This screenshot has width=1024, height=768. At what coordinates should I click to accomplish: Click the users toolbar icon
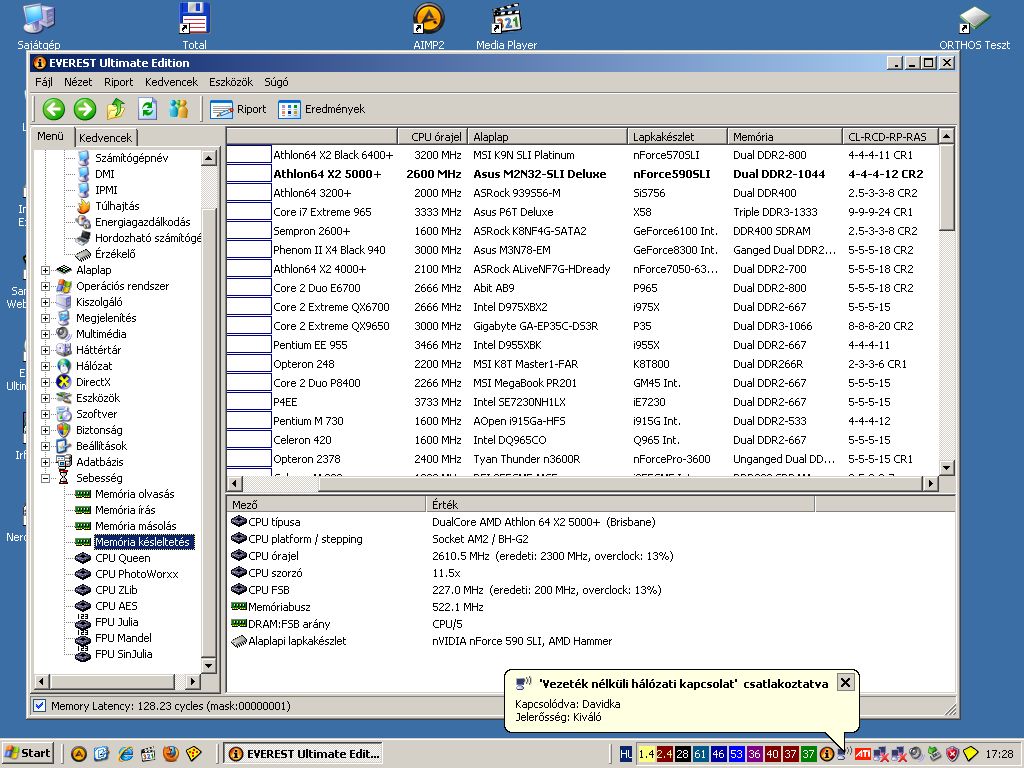tap(179, 109)
